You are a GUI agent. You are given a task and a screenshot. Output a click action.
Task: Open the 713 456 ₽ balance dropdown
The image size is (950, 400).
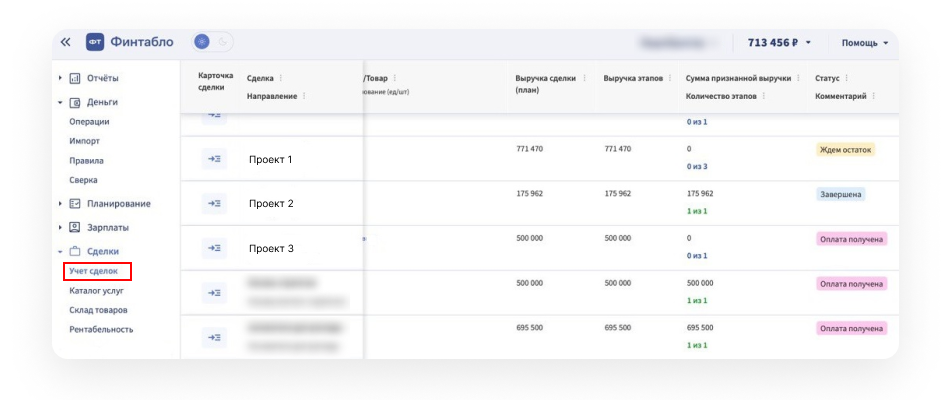[779, 43]
